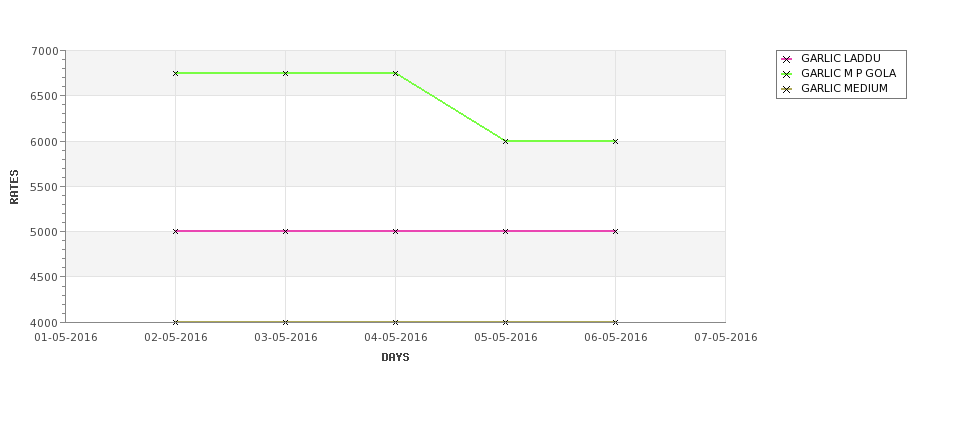975x429 pixels.
Task: Select the green data point on 02-05-2016
Action: coord(175,73)
